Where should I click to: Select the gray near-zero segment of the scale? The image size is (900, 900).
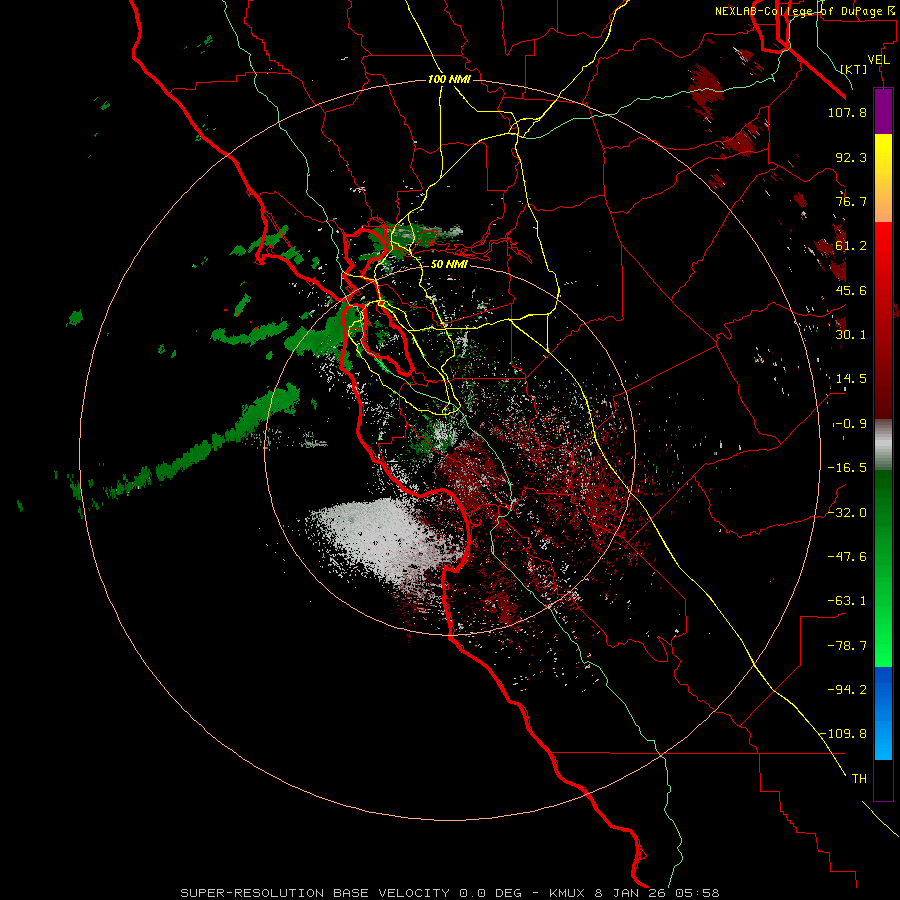883,444
